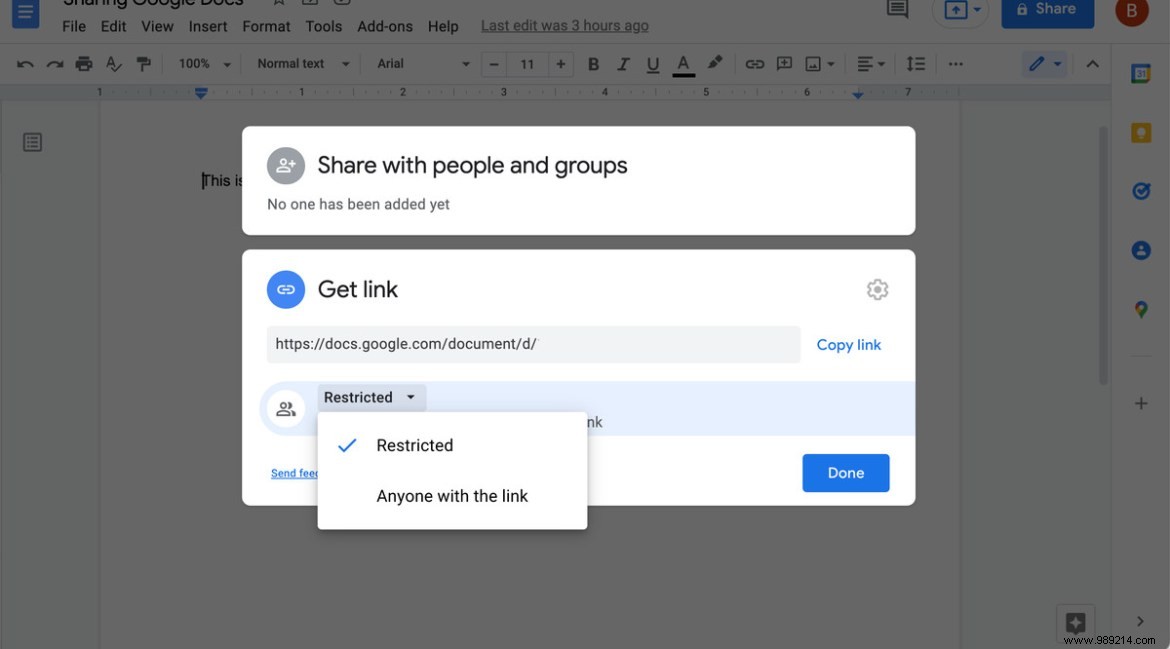Click the link sharing settings gear

click(x=877, y=289)
